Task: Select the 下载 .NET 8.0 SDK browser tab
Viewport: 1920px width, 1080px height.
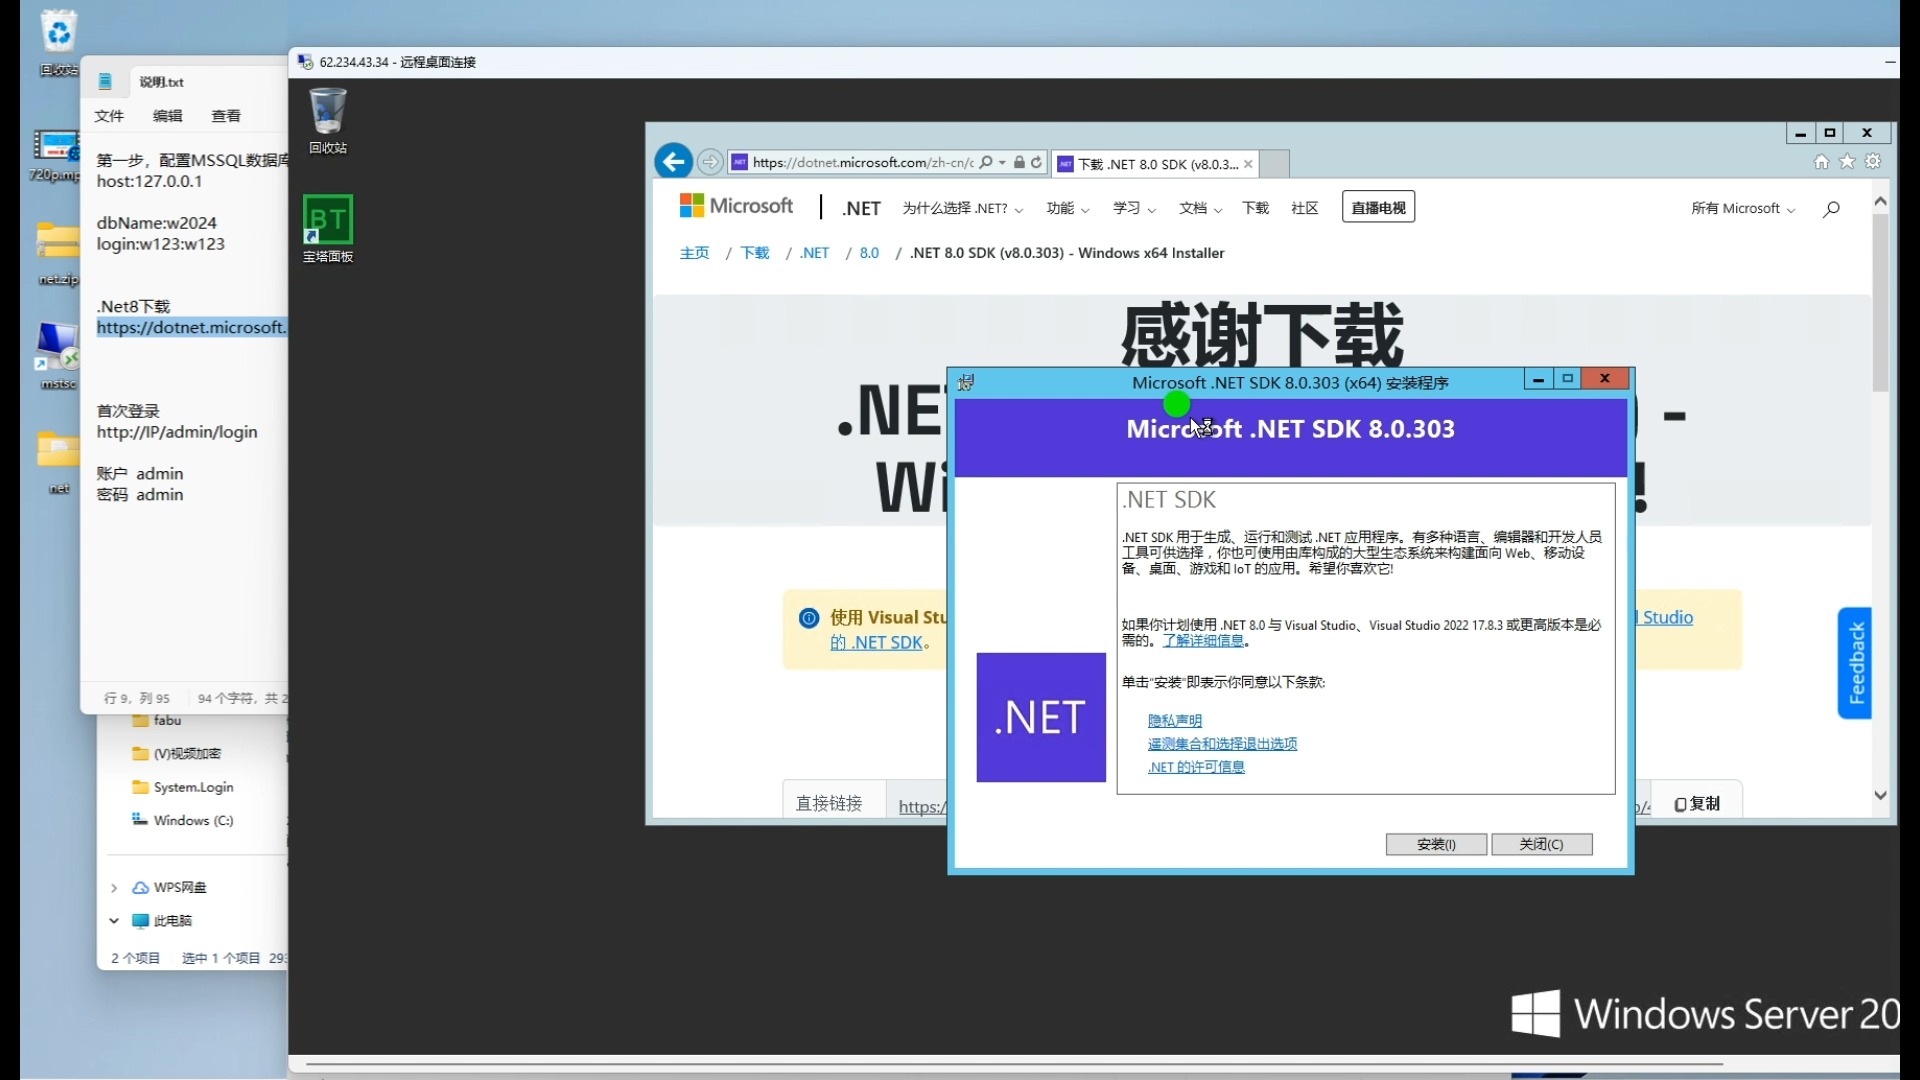Action: (x=1156, y=164)
